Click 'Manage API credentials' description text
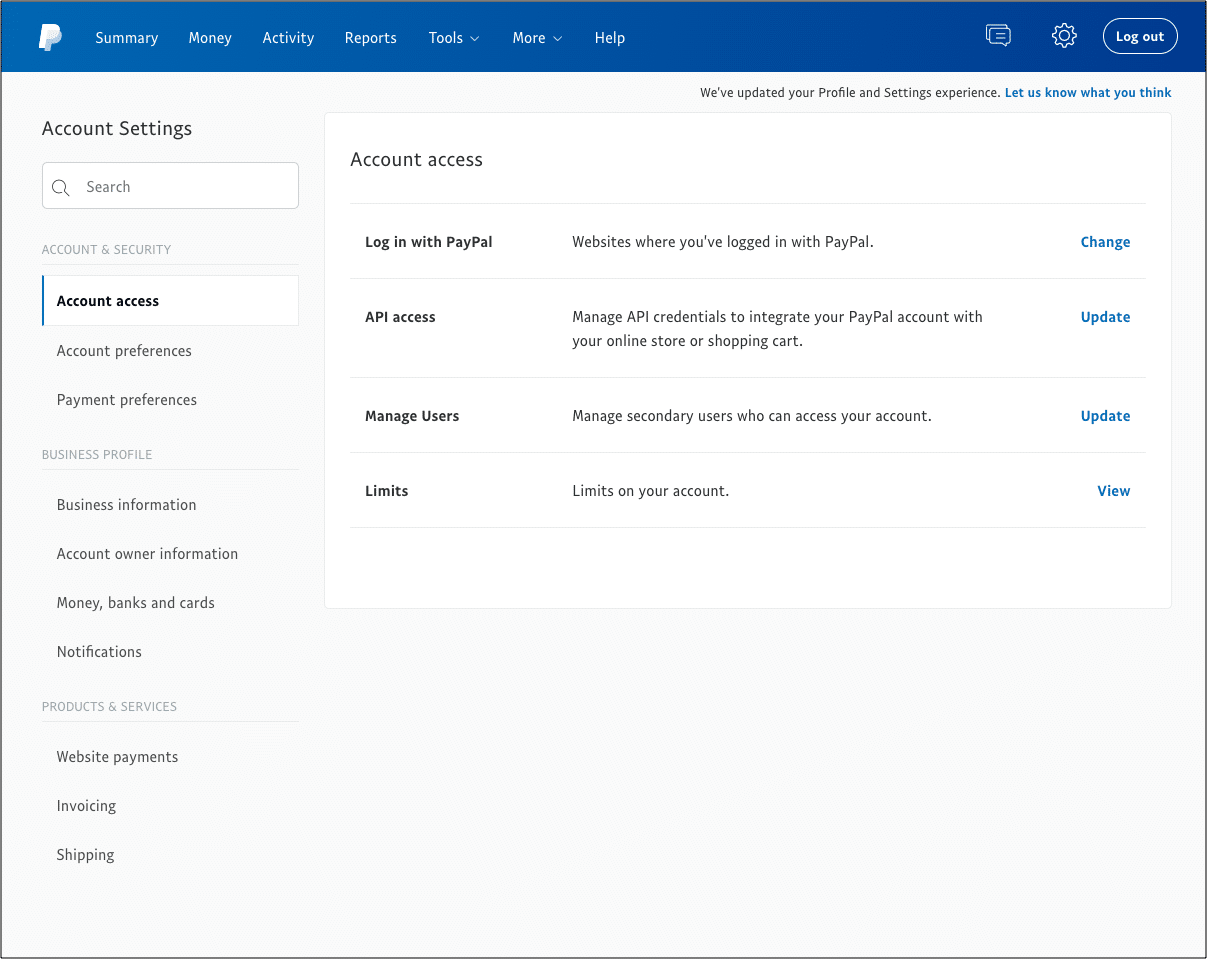Viewport: 1207px width, 959px height. click(777, 329)
